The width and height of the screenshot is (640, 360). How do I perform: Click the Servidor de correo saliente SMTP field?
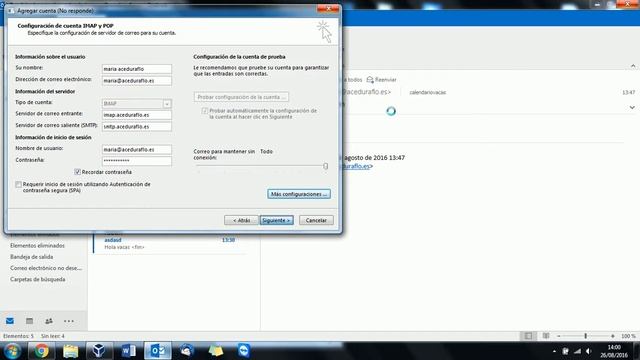[x=137, y=127]
